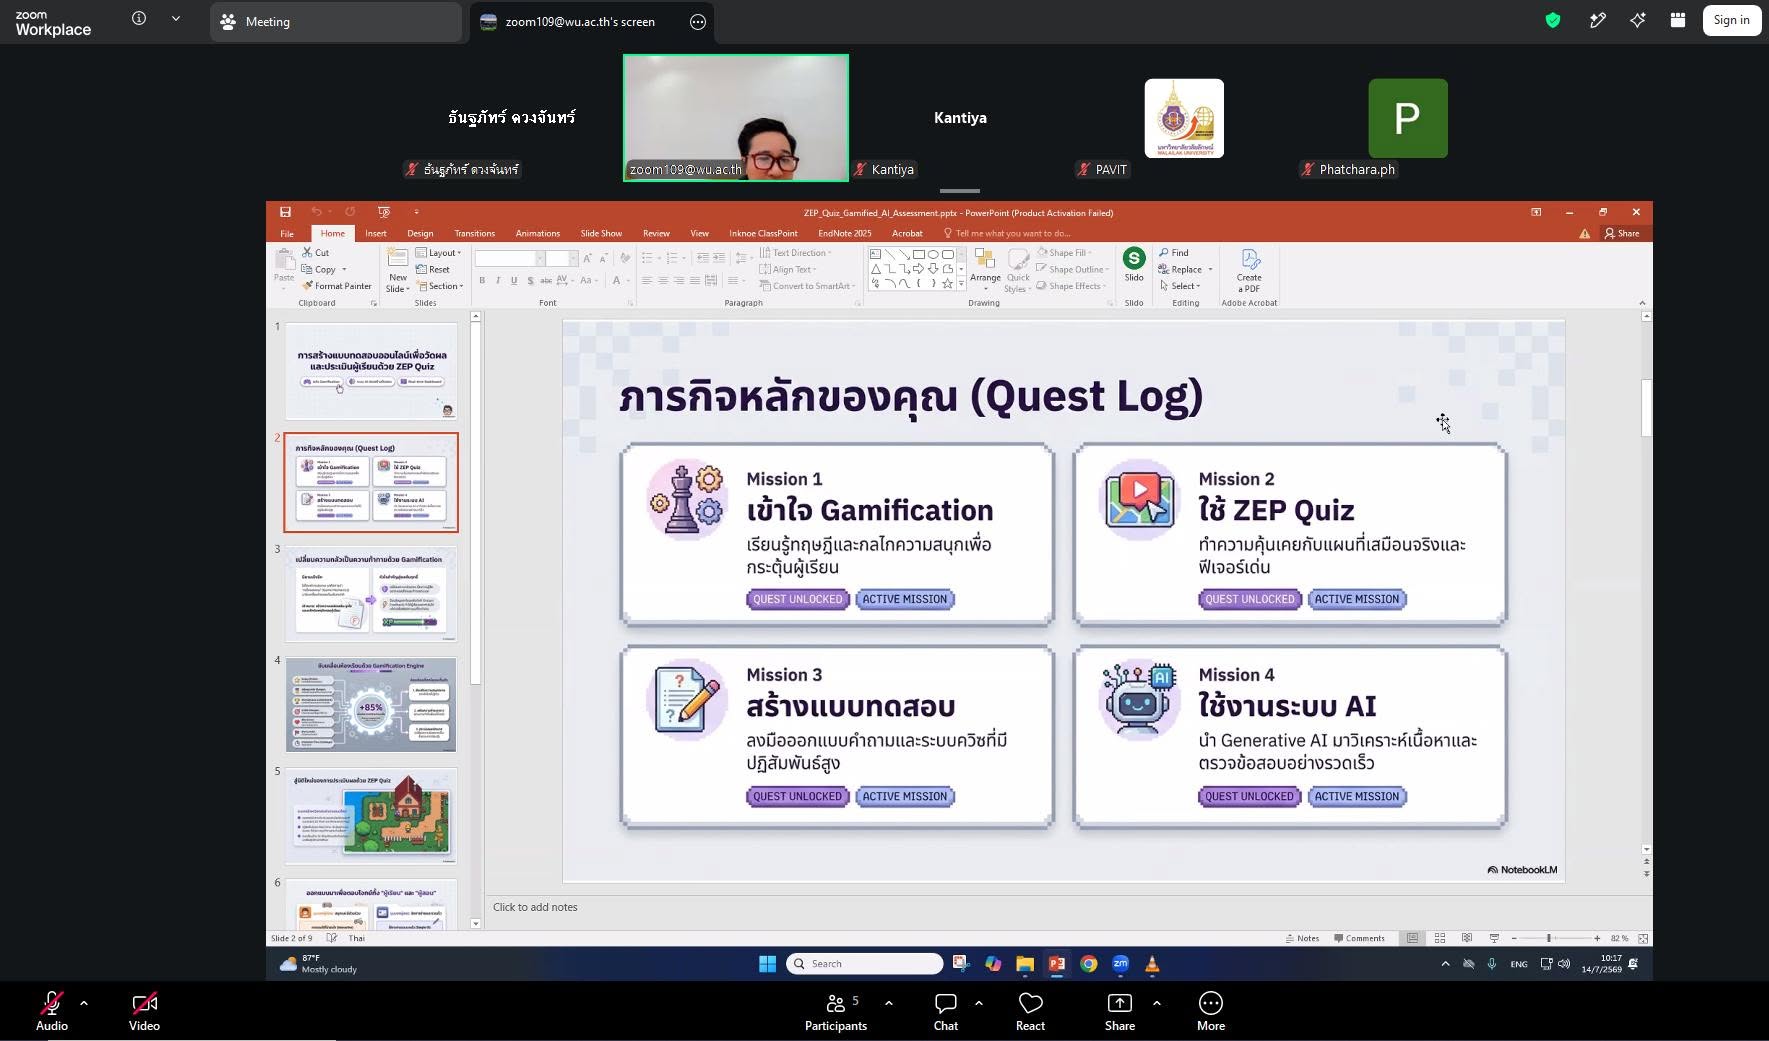The height and width of the screenshot is (1041, 1769).
Task: Select slide 3 thumbnail in the slide panel
Action: pyautogui.click(x=371, y=594)
